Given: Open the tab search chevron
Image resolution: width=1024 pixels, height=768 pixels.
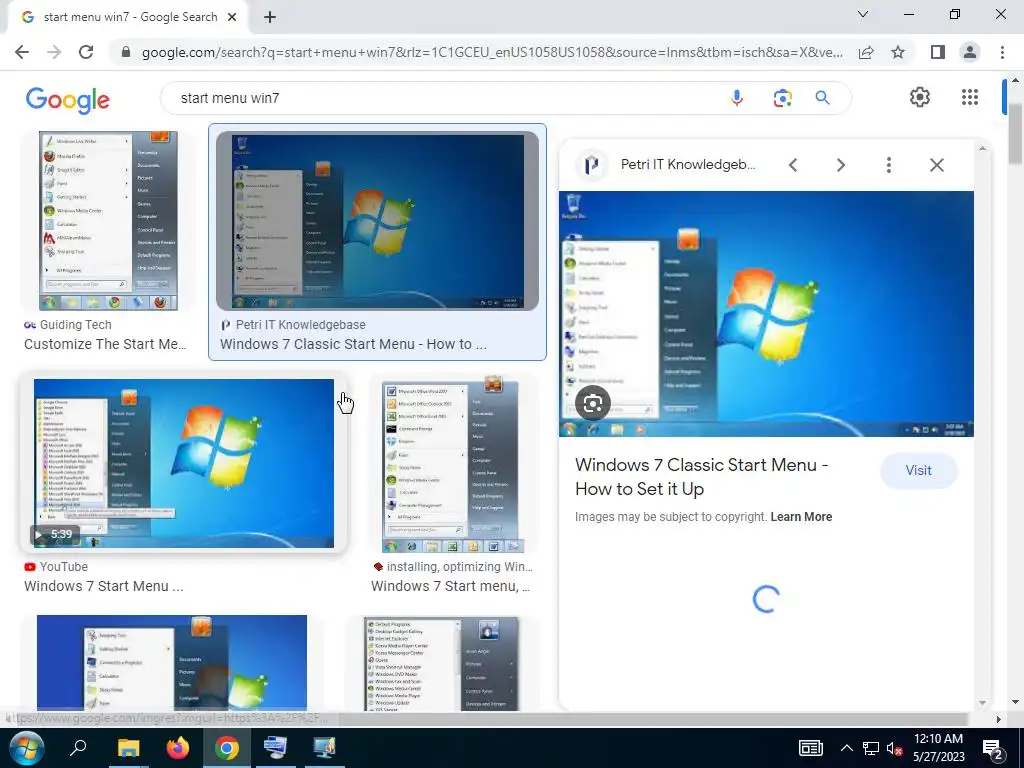Looking at the screenshot, I should (863, 14).
